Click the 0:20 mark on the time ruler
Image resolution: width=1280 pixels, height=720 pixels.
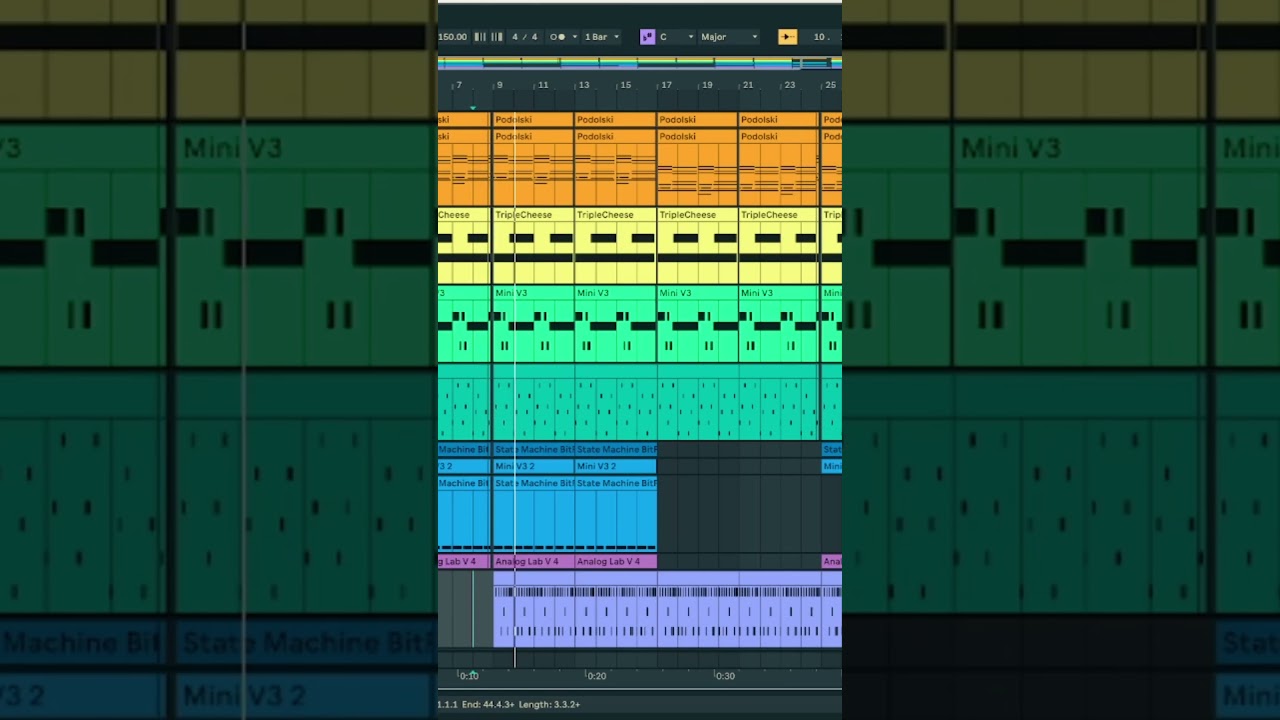(x=596, y=676)
